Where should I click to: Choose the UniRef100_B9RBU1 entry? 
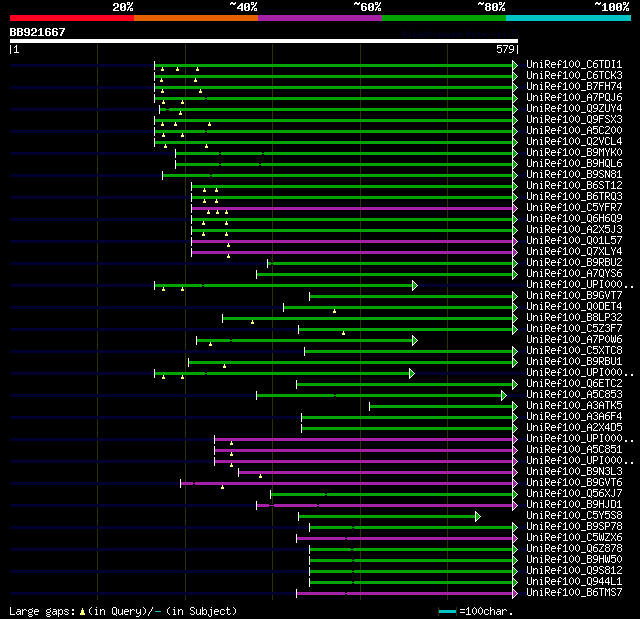tap(574, 362)
